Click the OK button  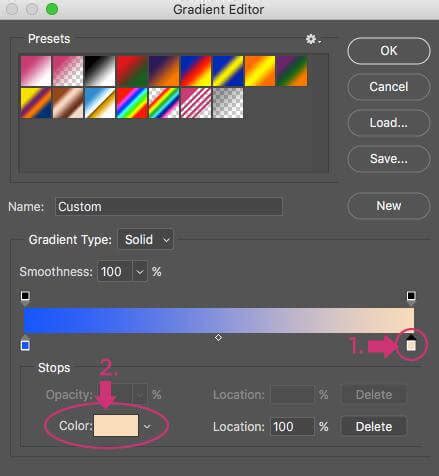389,51
